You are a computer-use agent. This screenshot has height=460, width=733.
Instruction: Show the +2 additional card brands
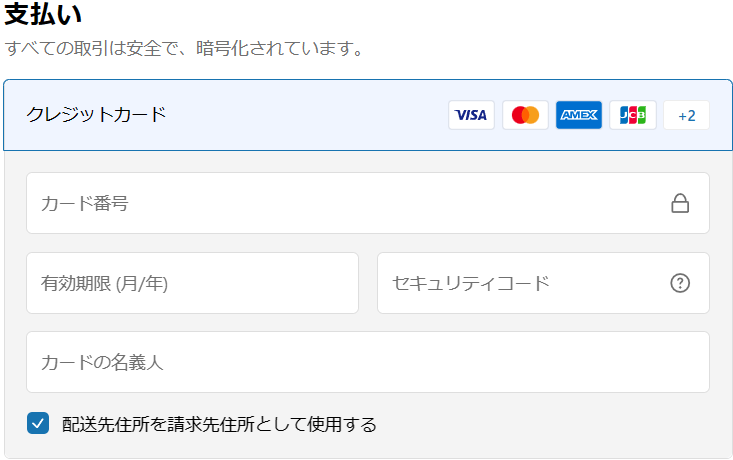pos(686,115)
